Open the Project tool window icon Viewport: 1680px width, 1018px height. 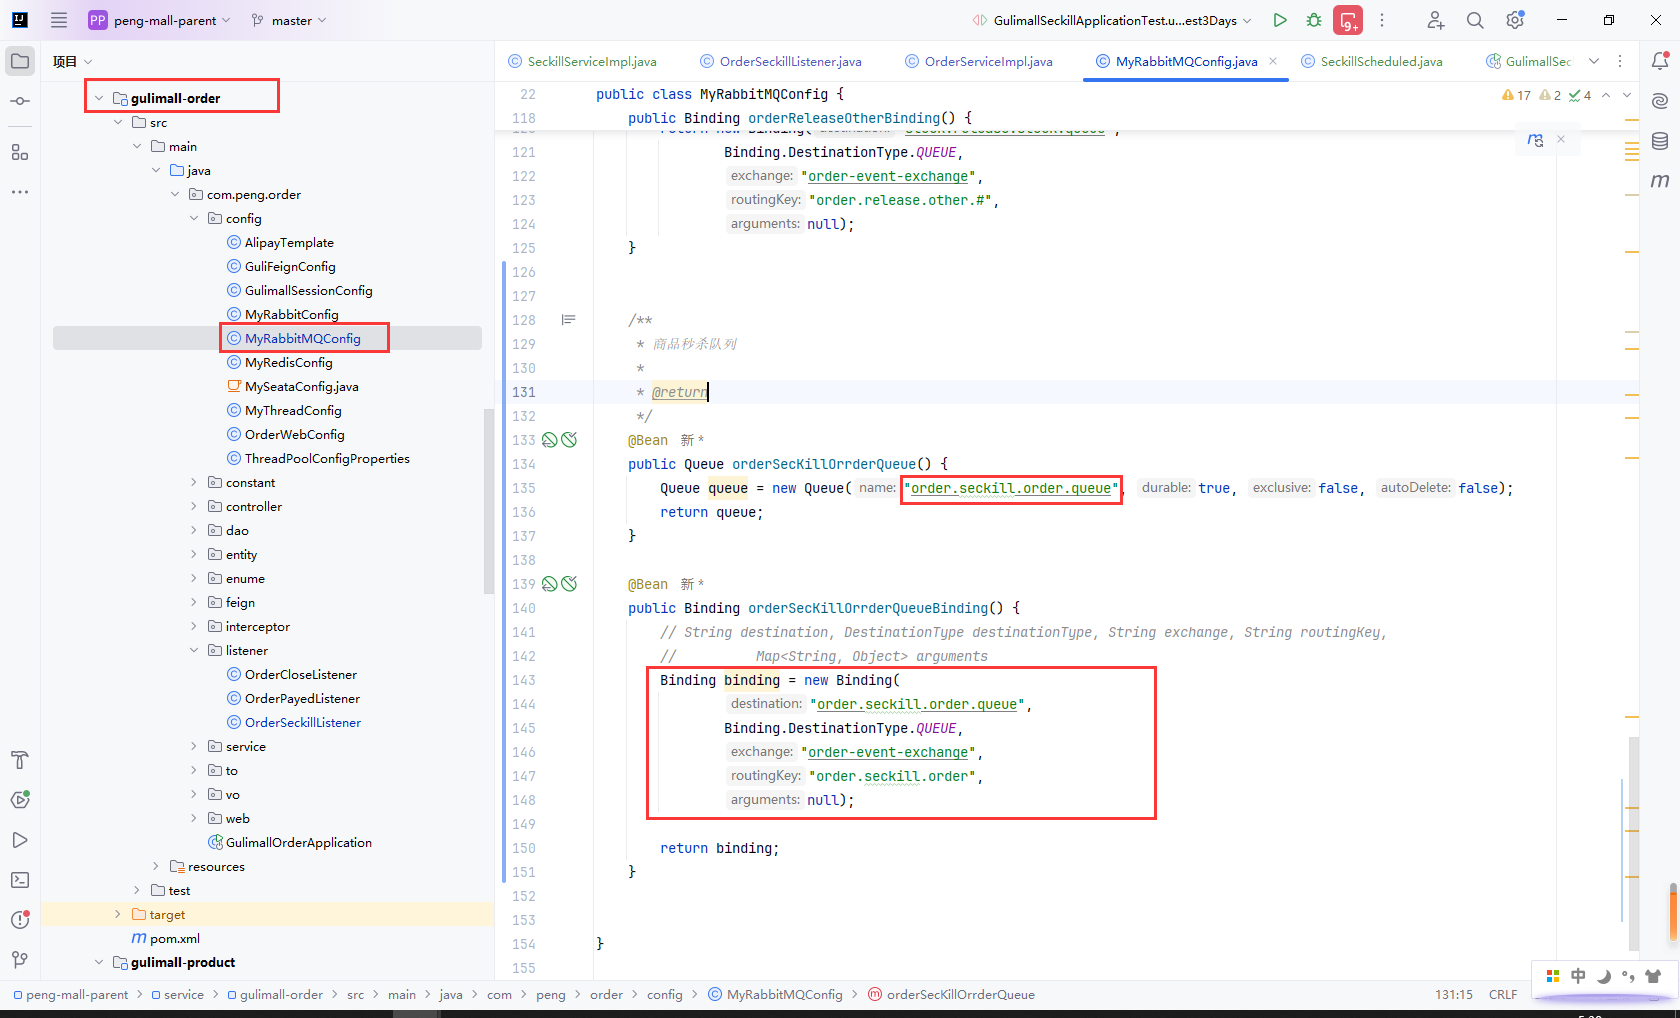(x=20, y=61)
